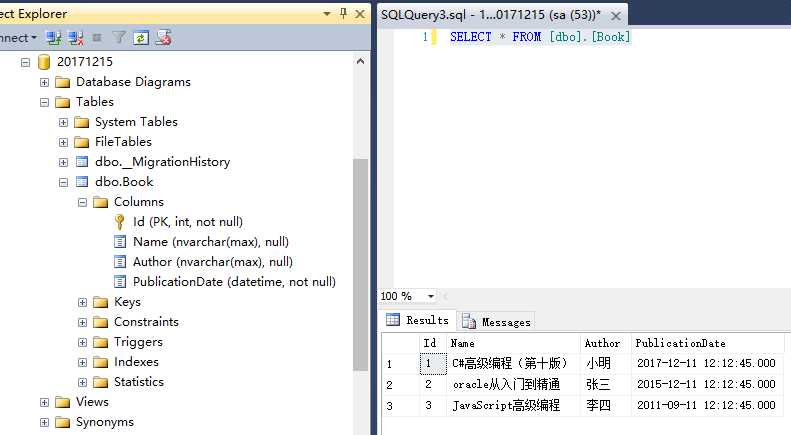Close the Object Explorer panel

pos(360,14)
